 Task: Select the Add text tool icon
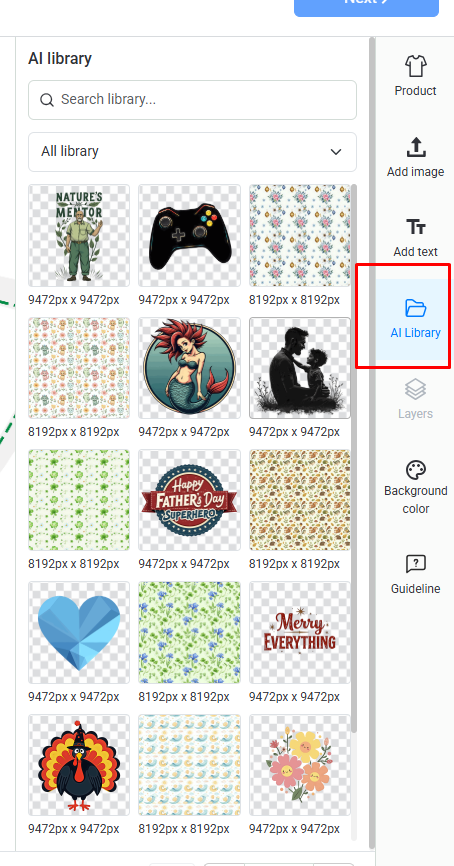click(x=415, y=227)
